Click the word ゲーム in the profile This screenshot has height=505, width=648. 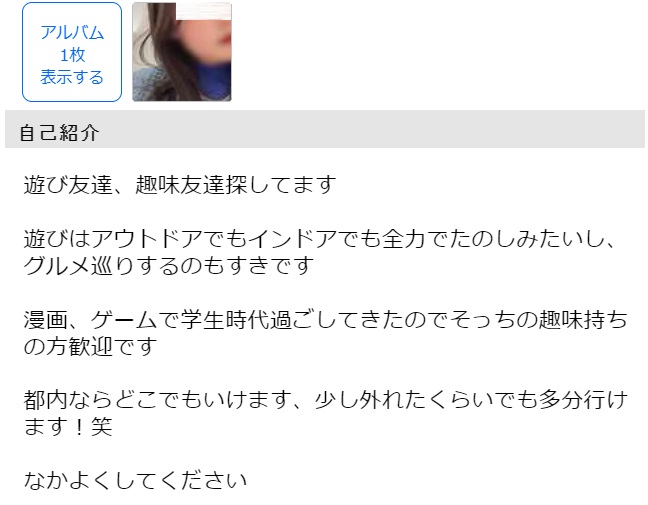(x=124, y=320)
